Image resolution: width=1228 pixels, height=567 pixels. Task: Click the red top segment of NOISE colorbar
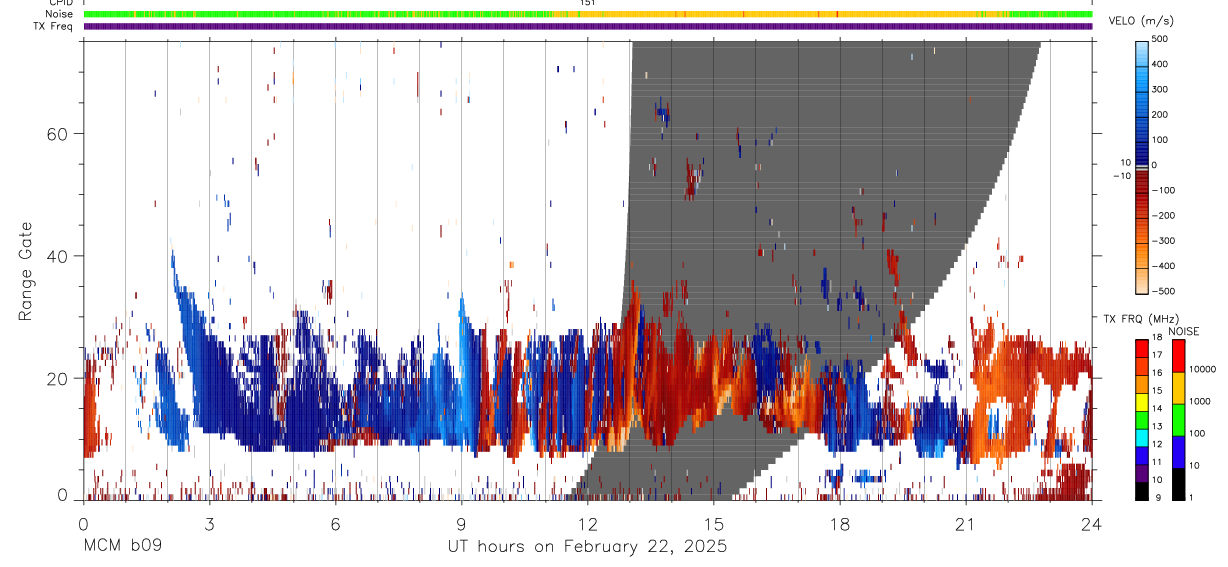1177,354
